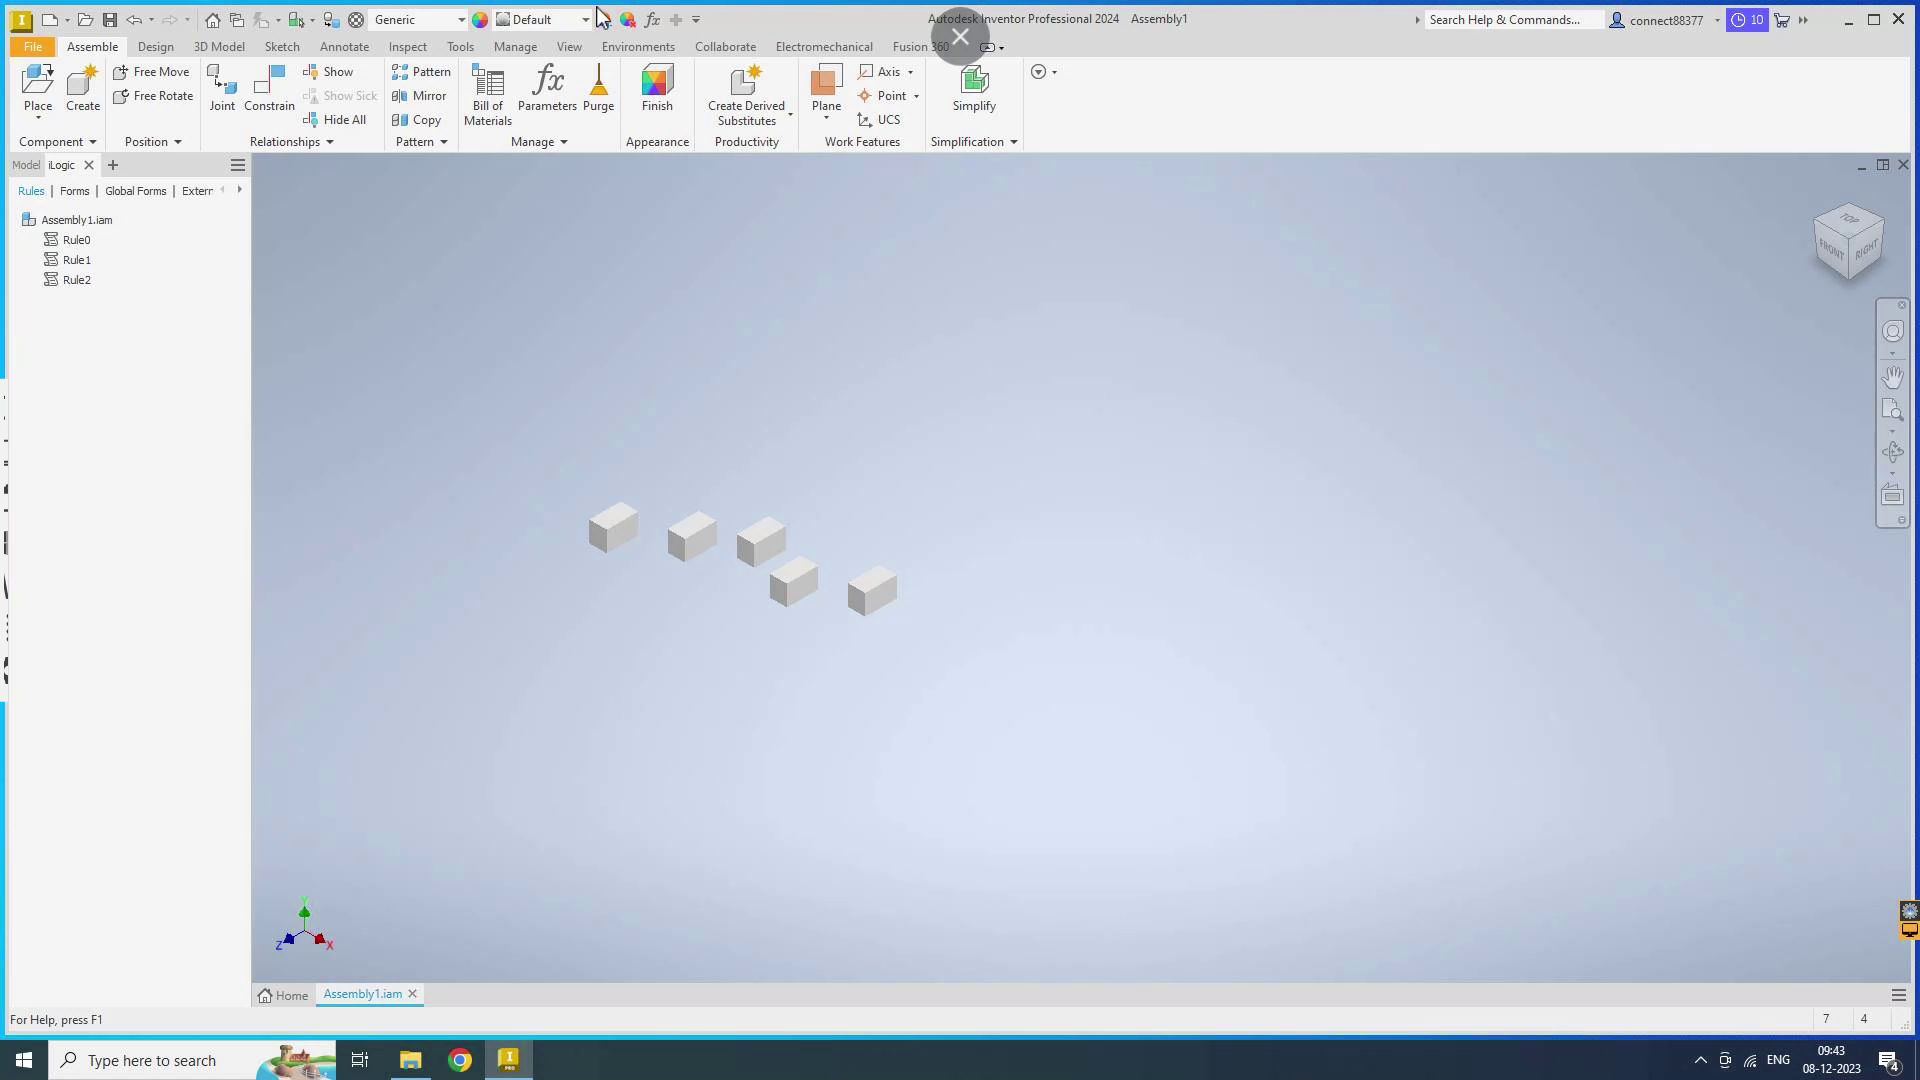Click the Windows taskbar search box
This screenshot has height=1080, width=1920.
click(x=150, y=1060)
